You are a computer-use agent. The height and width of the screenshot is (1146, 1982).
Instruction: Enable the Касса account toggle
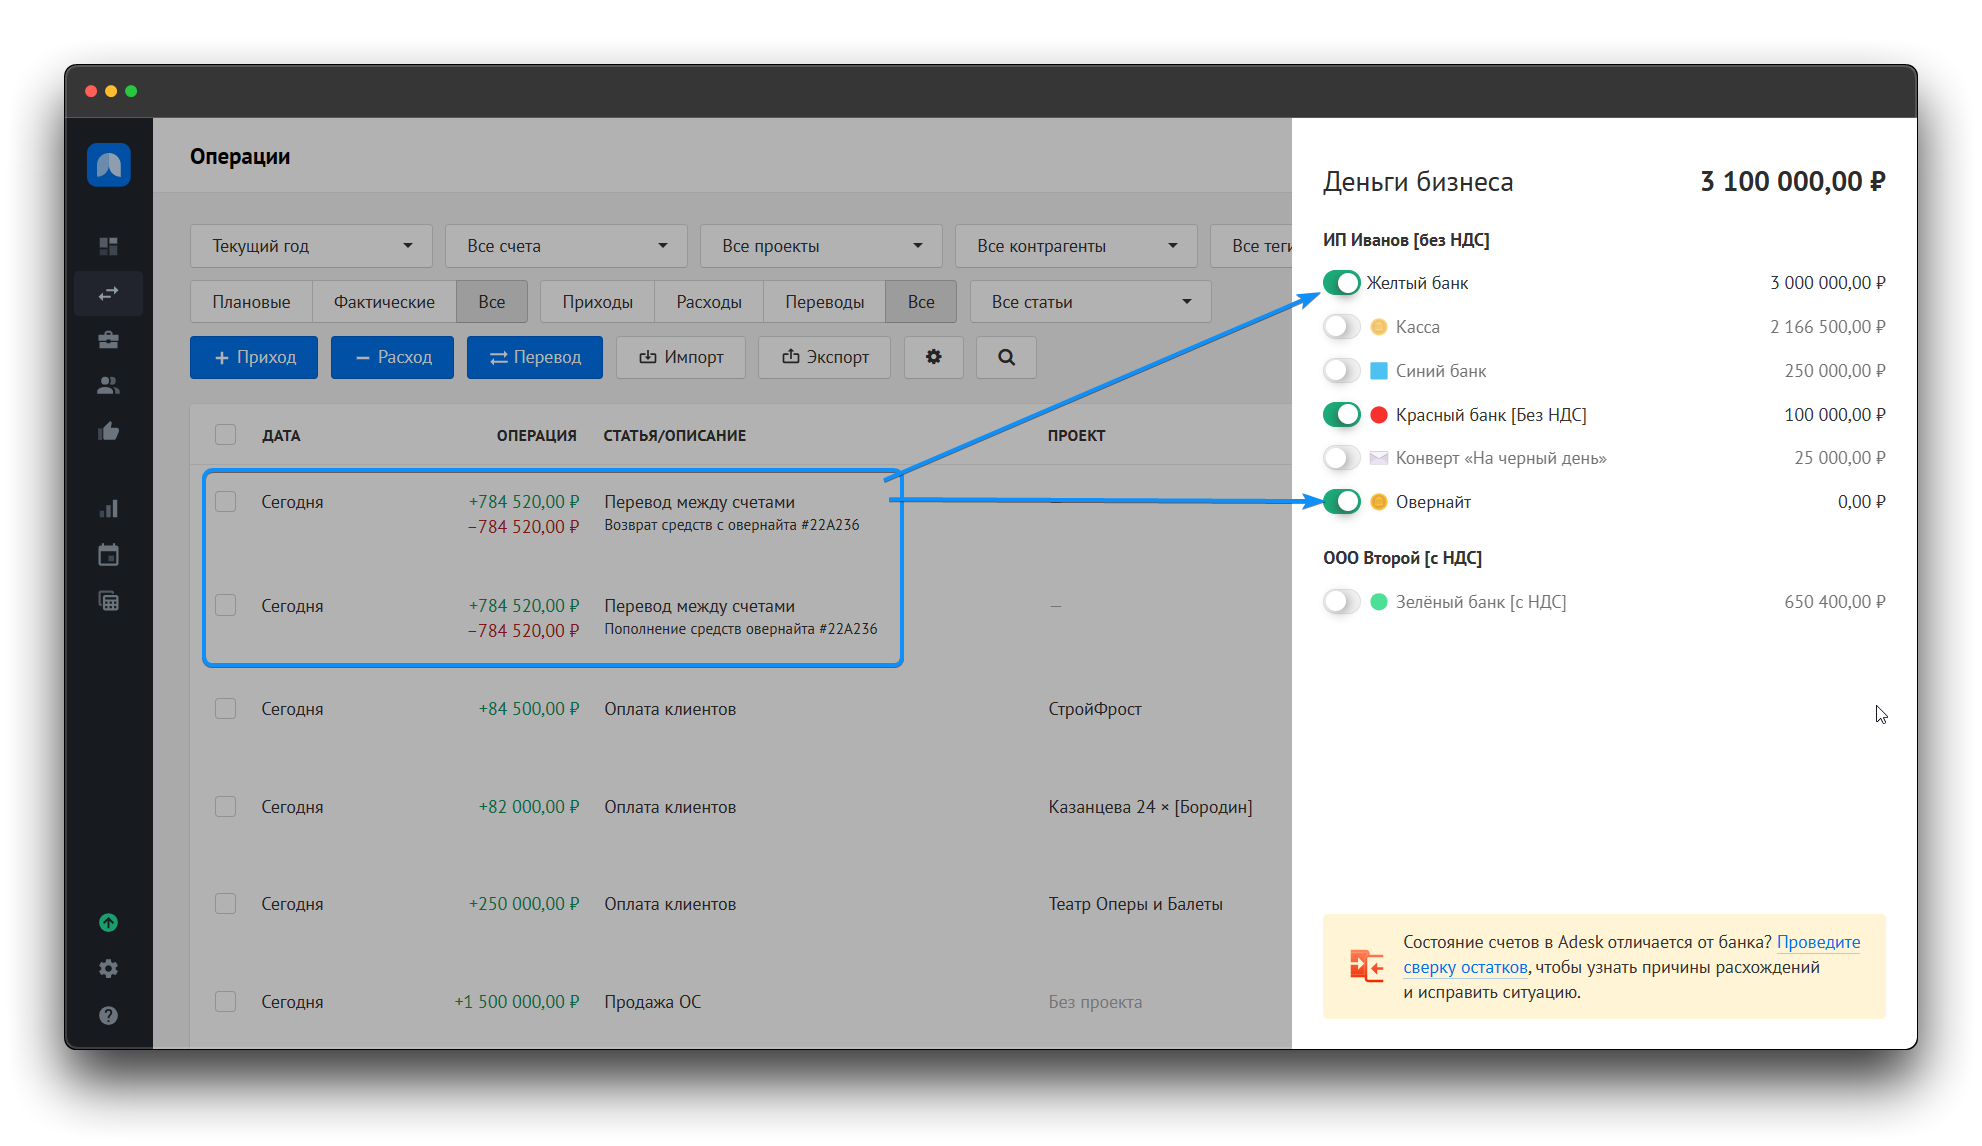tap(1341, 327)
